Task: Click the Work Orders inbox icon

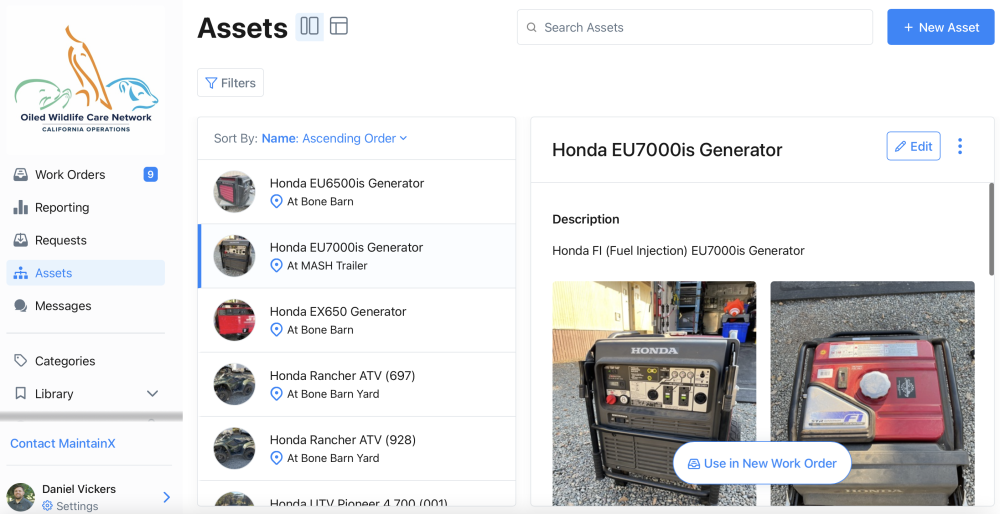Action: pyautogui.click(x=21, y=175)
